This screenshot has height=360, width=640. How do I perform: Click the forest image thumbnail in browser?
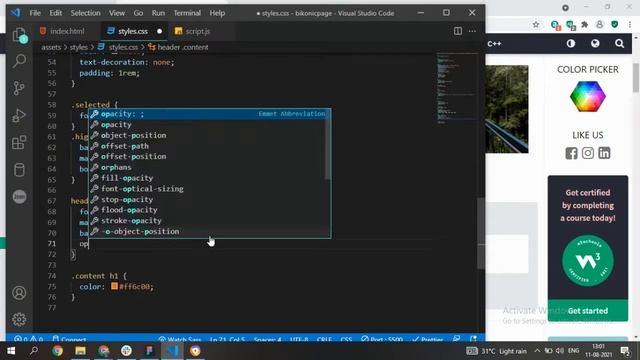coord(507,109)
